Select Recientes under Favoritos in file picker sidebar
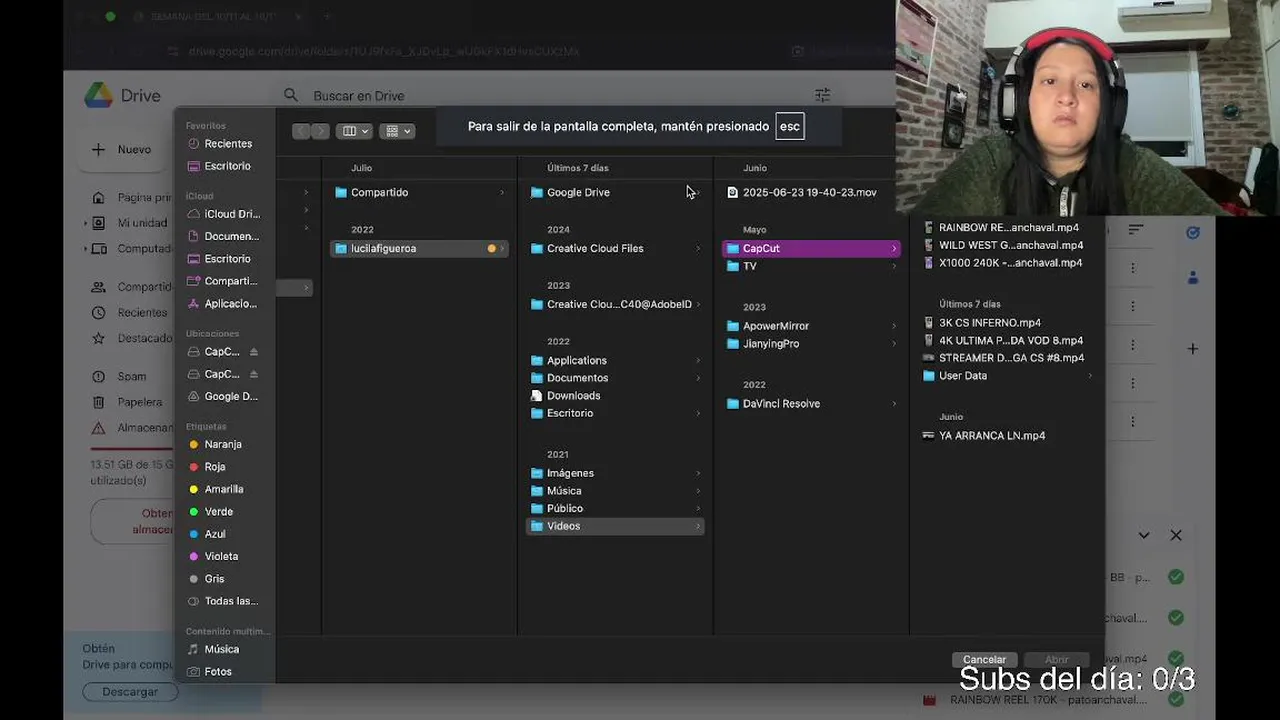The height and width of the screenshot is (720, 1280). [x=226, y=144]
